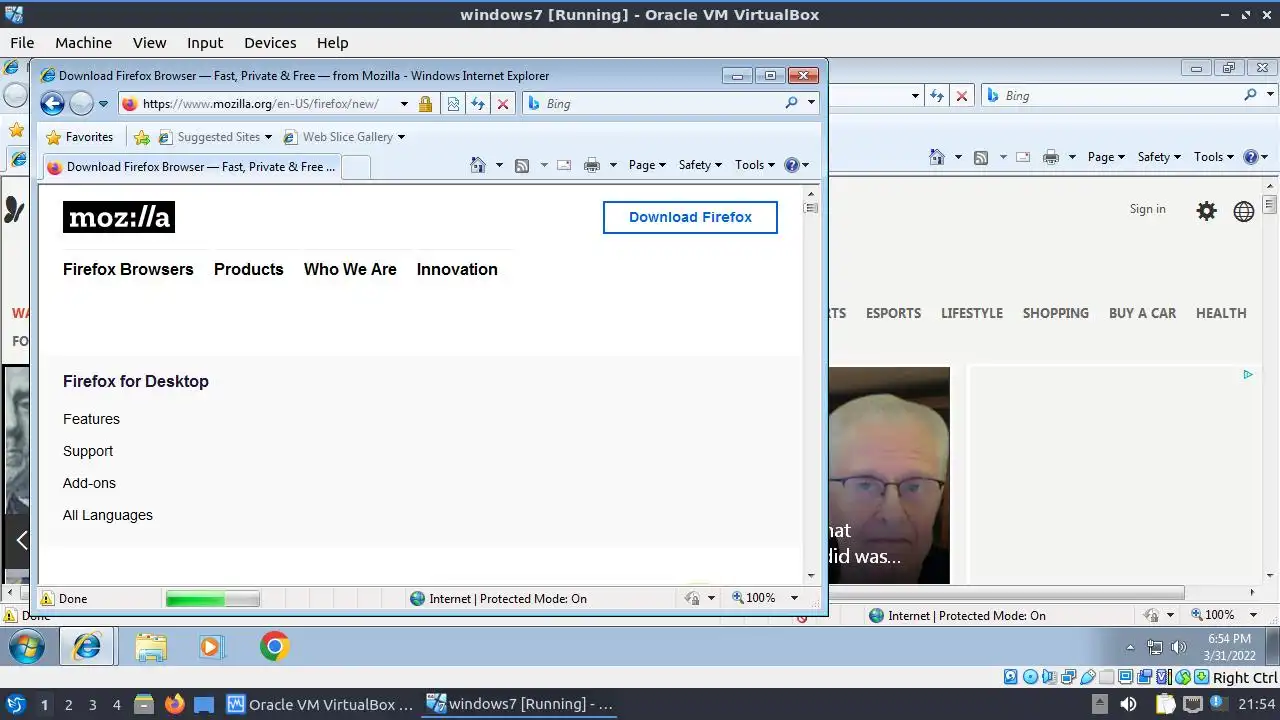Open recent pages dropdown next to Forward button
Screen dimensions: 1280x720
pos(103,103)
